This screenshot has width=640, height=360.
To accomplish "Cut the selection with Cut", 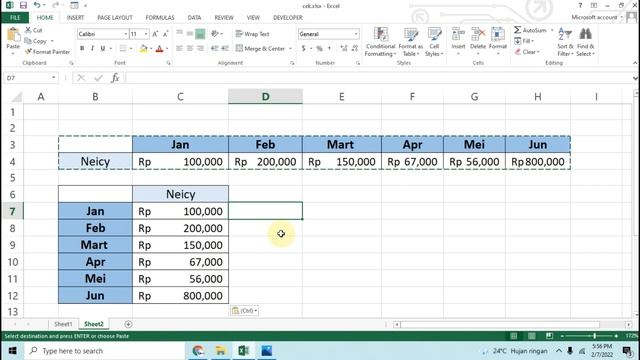I will 33,30.
